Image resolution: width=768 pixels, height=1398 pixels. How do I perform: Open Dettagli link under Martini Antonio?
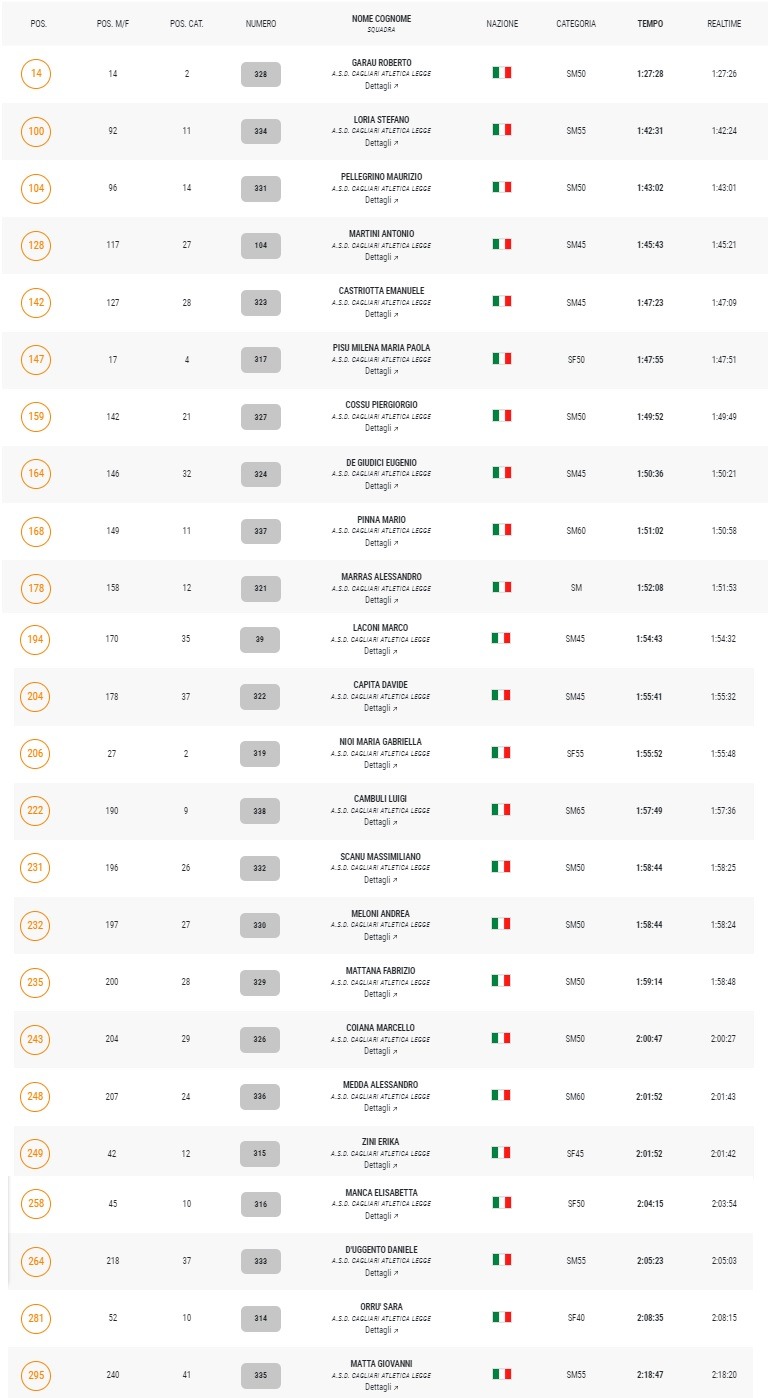[381, 257]
